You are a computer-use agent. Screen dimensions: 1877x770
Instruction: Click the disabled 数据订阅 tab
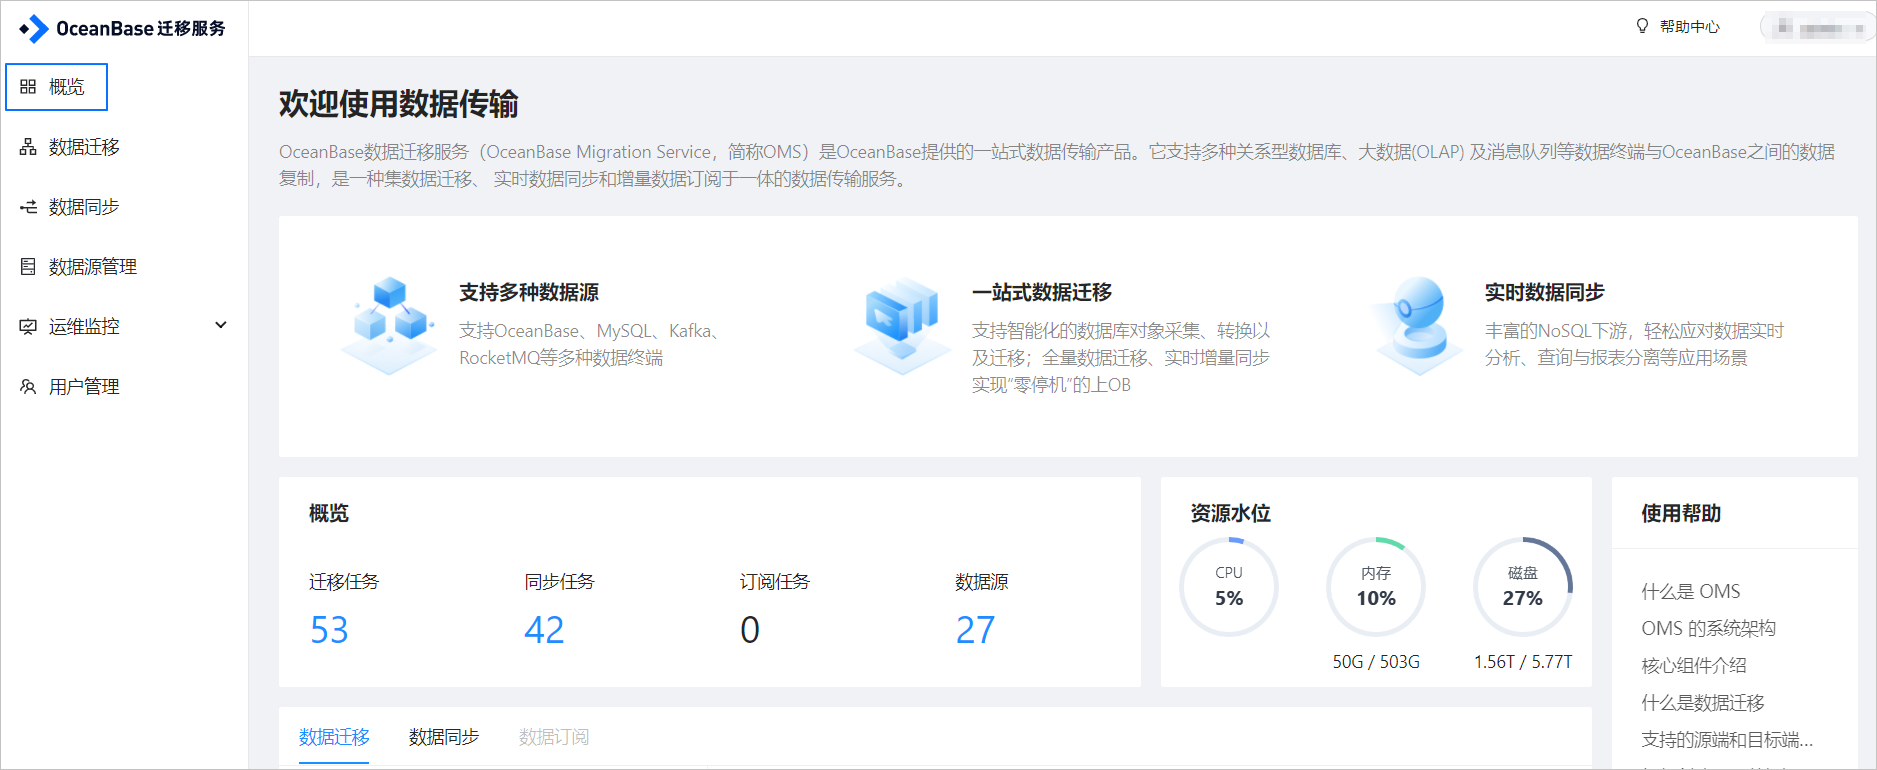pyautogui.click(x=554, y=737)
